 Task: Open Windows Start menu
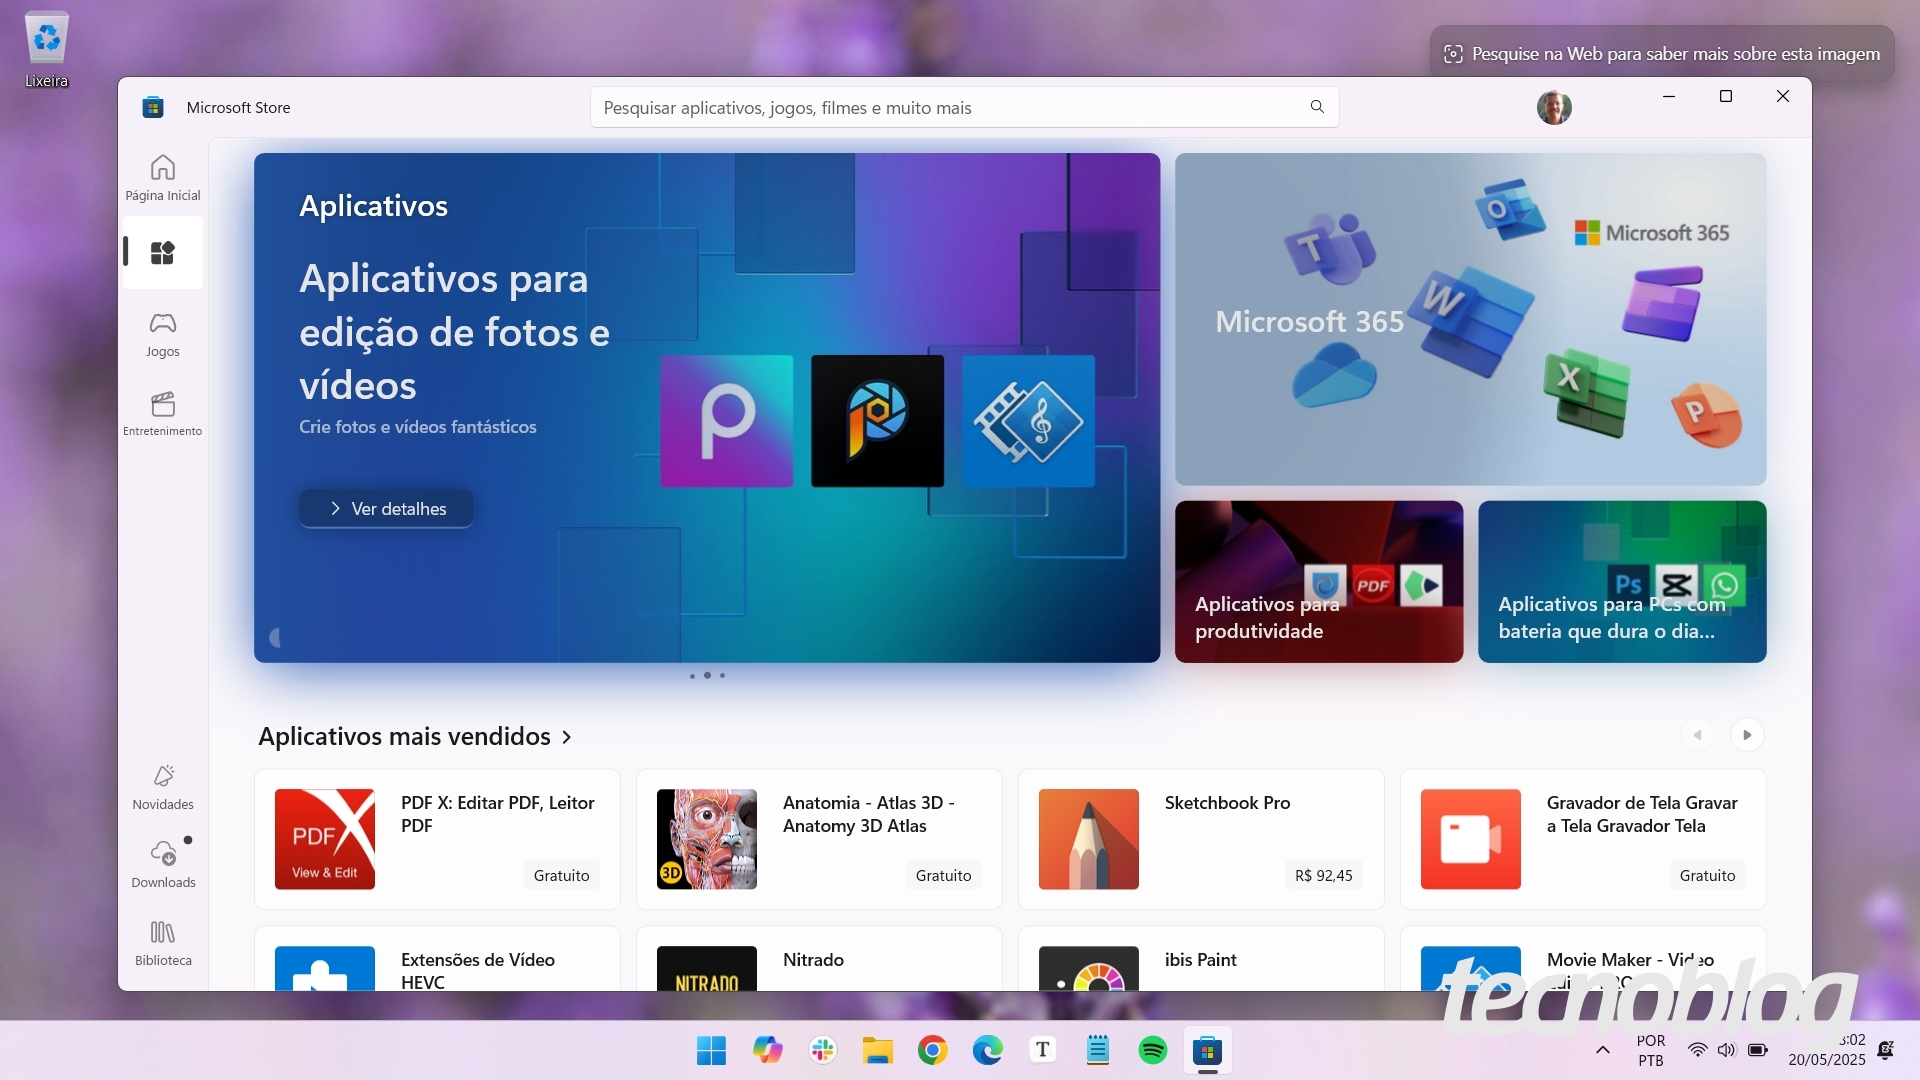(x=711, y=1050)
